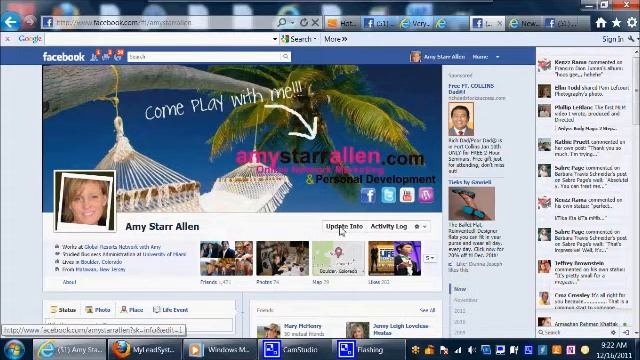Open Facebook friend requests notification icon
The width and height of the screenshot is (640, 360).
coord(95,56)
